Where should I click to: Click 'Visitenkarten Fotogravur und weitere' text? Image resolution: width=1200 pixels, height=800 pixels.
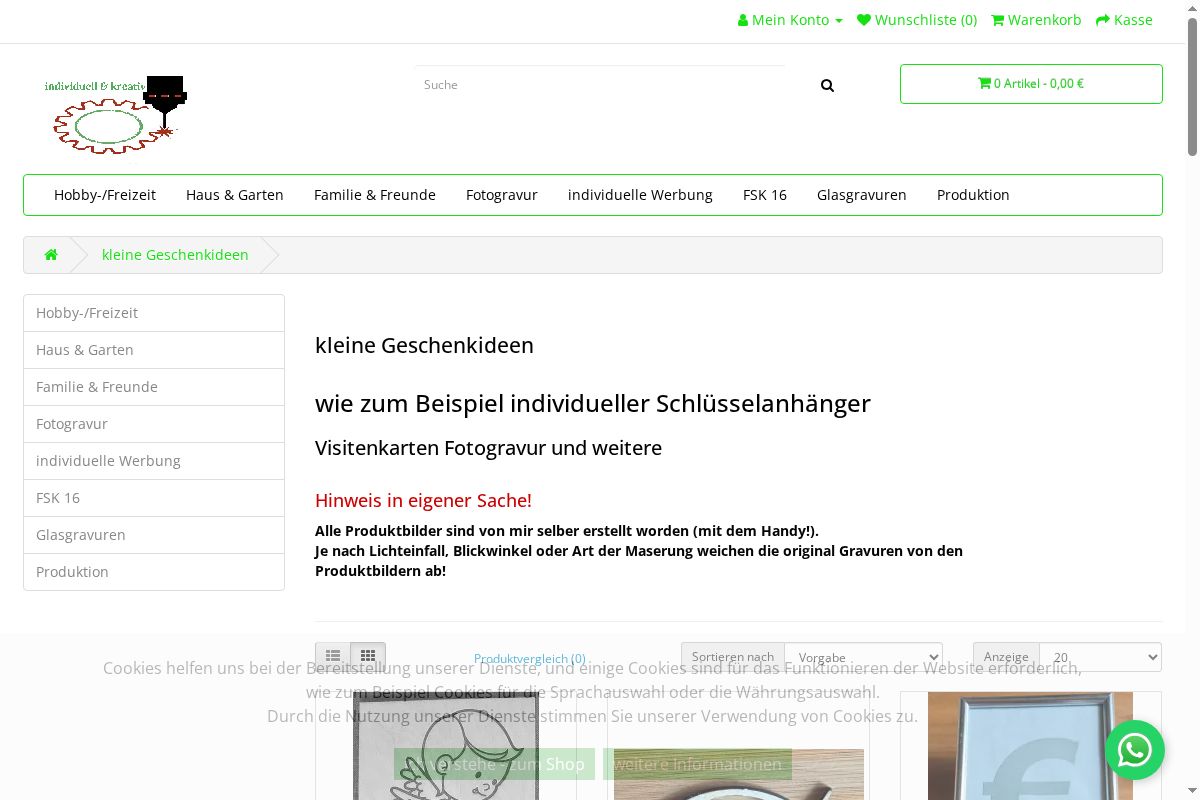(x=488, y=448)
